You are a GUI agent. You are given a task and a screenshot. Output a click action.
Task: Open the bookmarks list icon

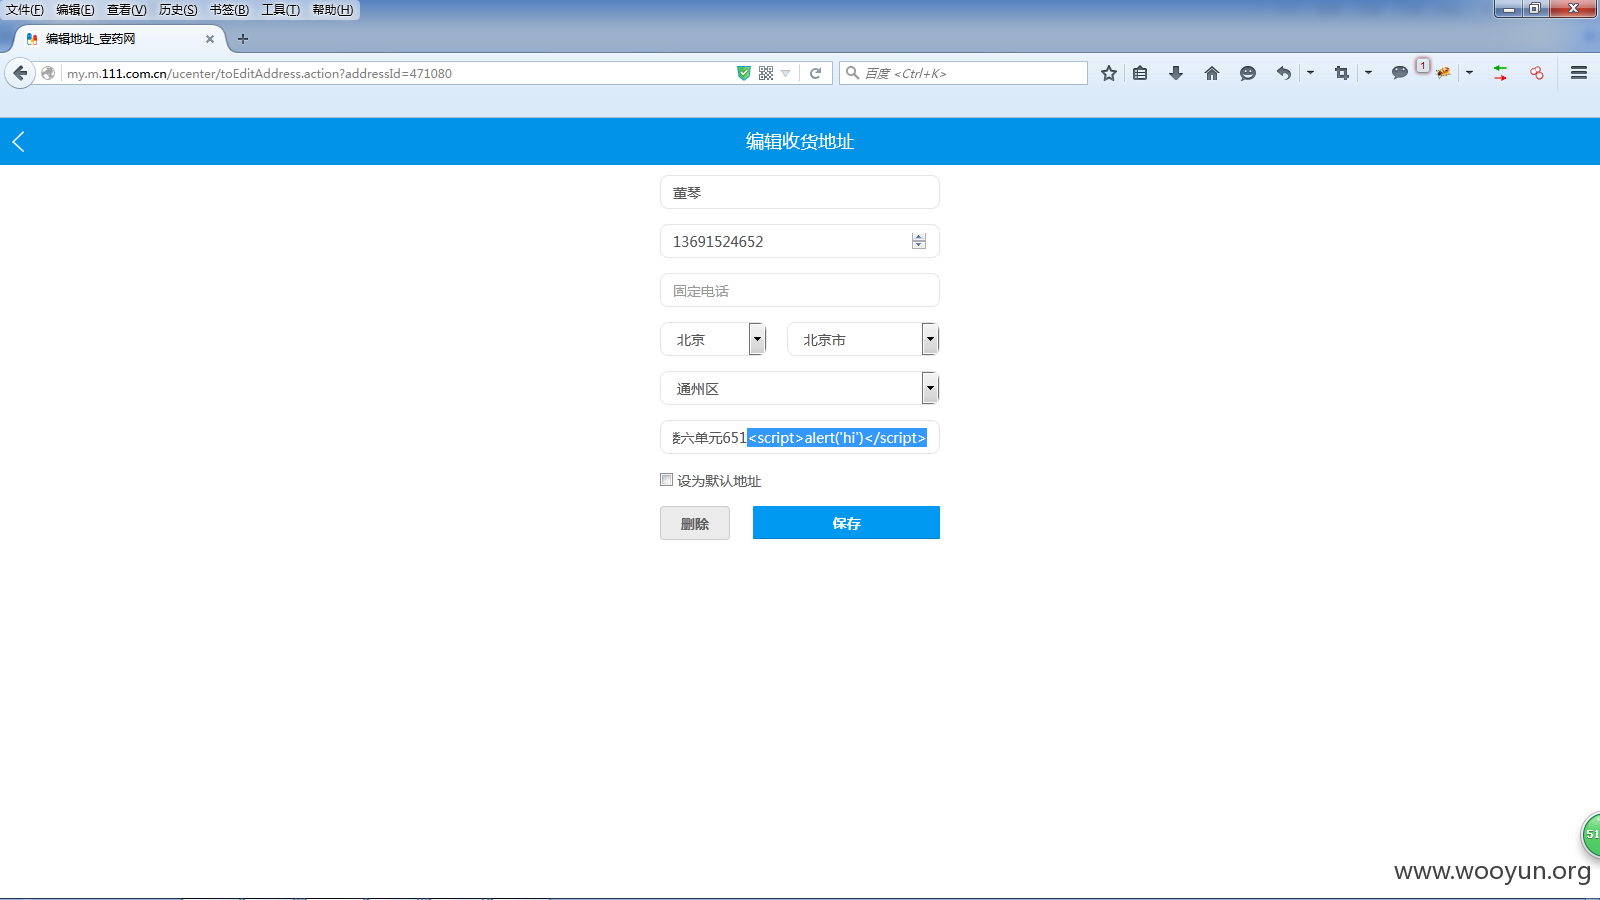click(x=1140, y=73)
